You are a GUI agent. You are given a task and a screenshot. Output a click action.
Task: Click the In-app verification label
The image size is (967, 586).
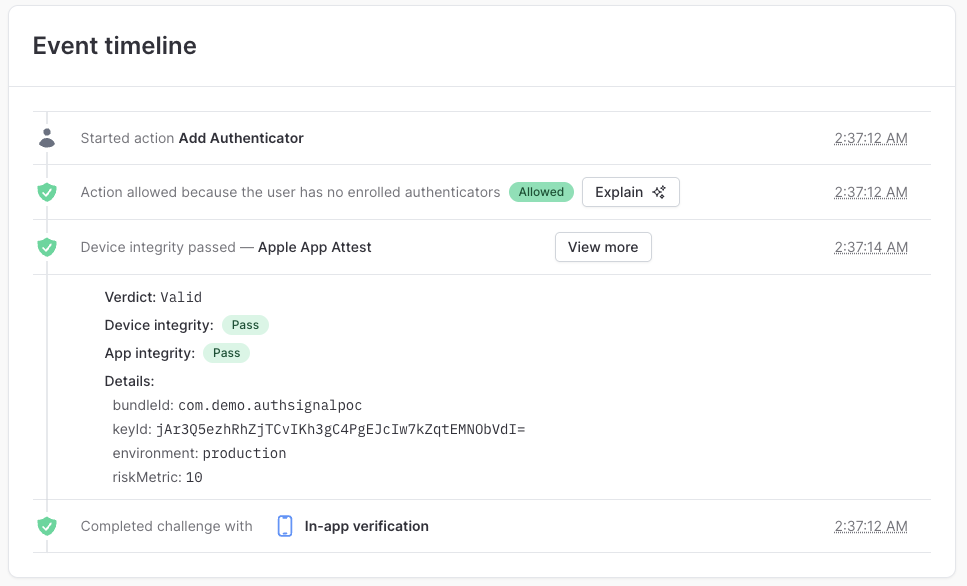click(x=366, y=526)
